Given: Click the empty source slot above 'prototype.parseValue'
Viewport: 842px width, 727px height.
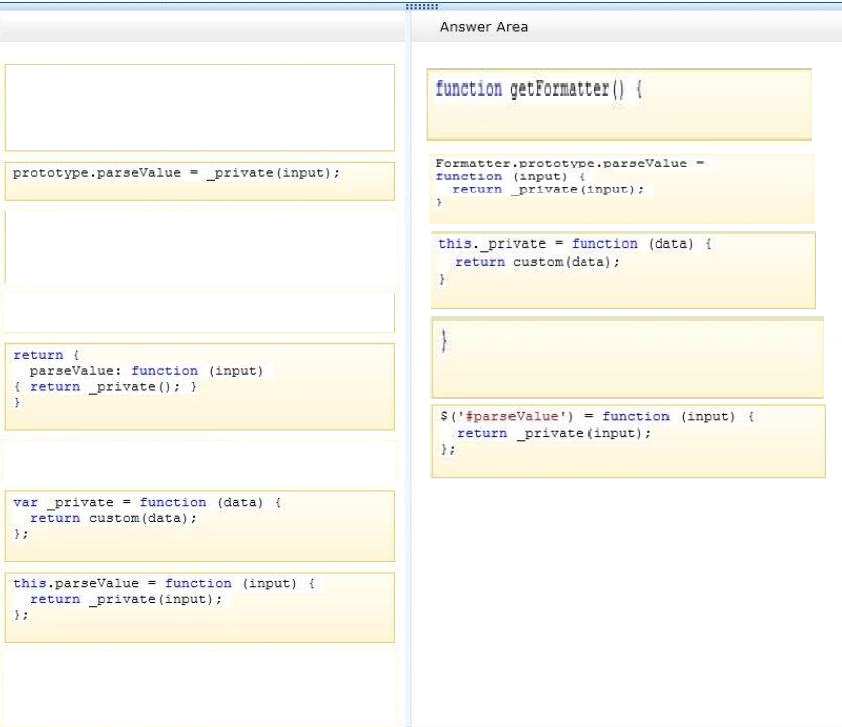Looking at the screenshot, I should (x=200, y=108).
